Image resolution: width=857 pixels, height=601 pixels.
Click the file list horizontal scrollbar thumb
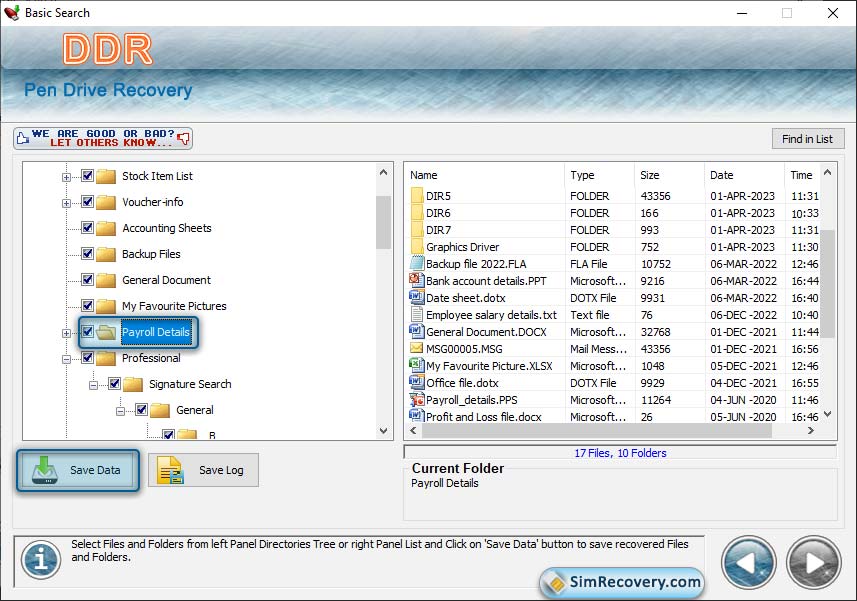[x=596, y=431]
